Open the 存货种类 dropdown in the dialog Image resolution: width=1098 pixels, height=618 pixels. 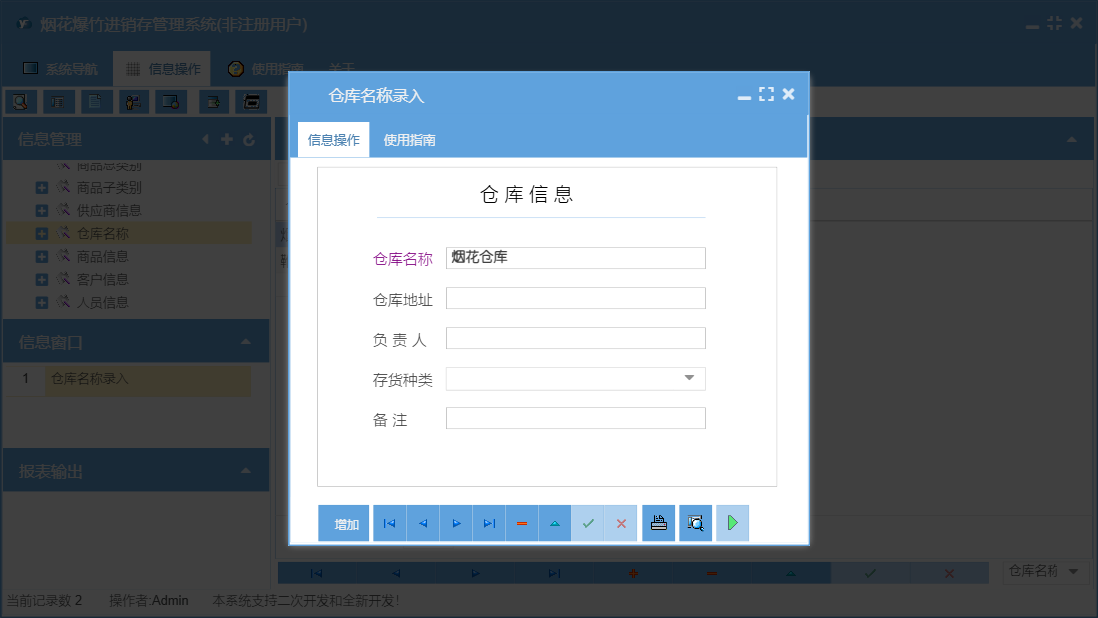click(x=690, y=378)
